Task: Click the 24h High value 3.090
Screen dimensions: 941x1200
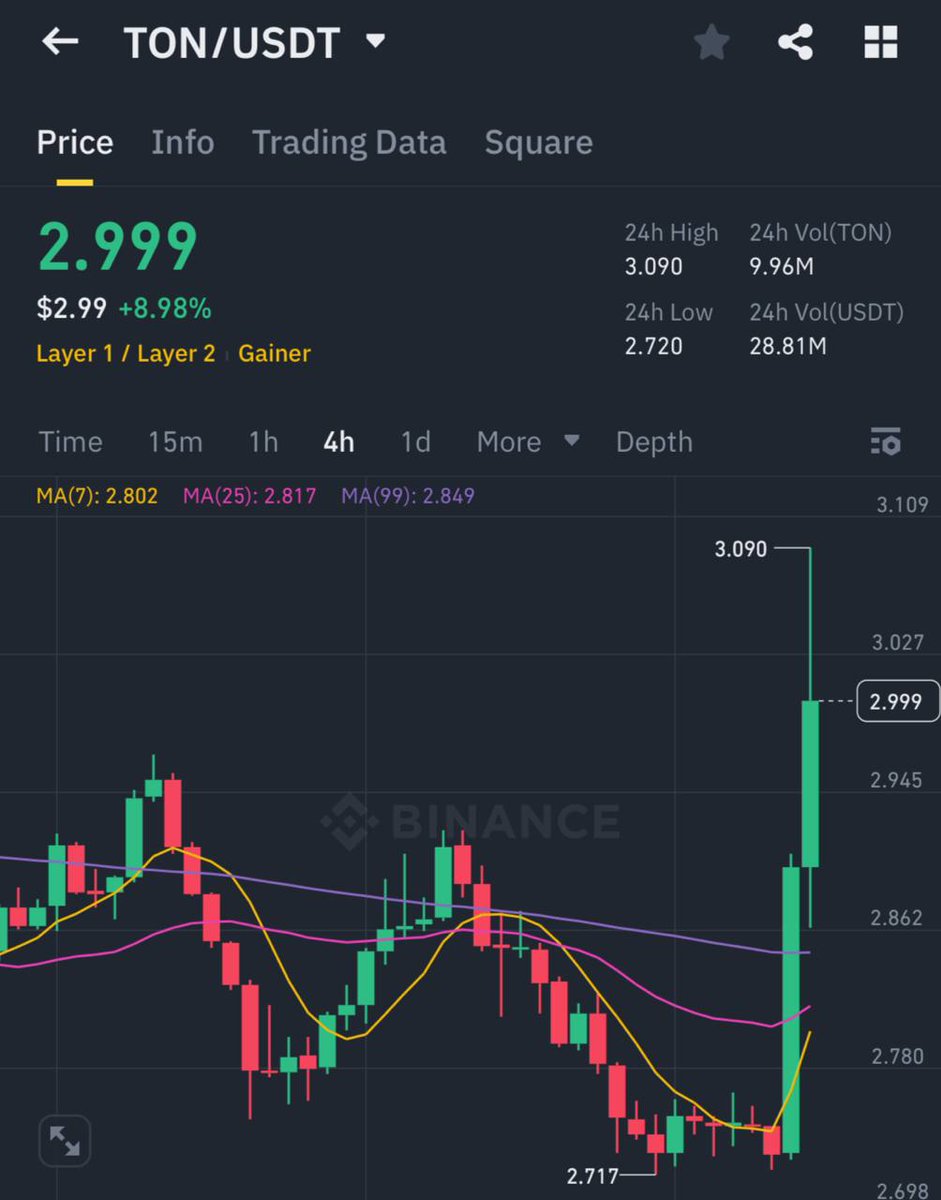Action: (x=654, y=267)
